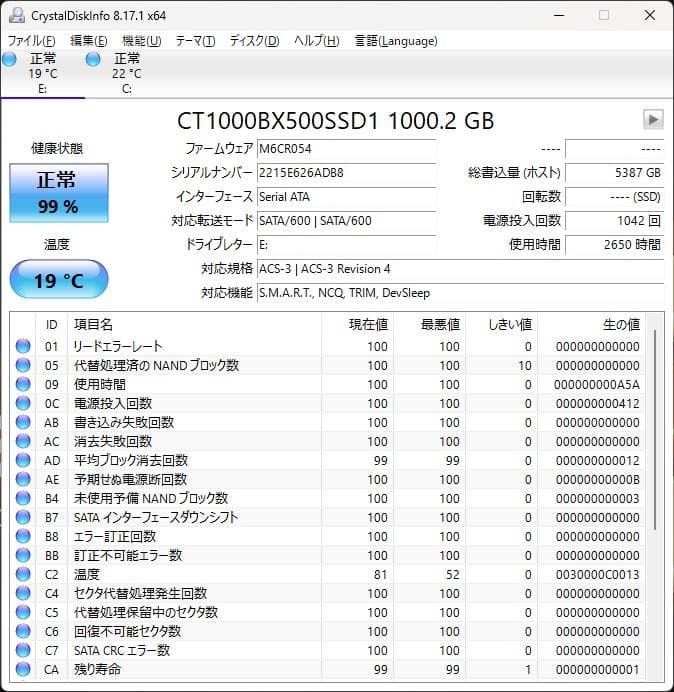Click the transfer mode field SATA/600 | SATA/600

346,220
